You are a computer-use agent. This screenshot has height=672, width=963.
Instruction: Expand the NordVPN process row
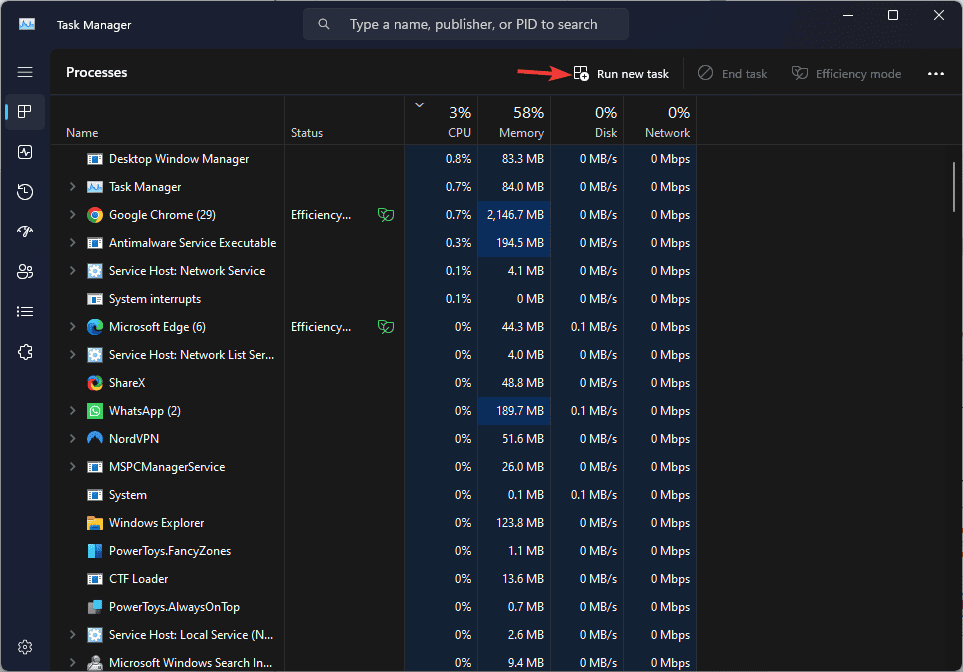pyautogui.click(x=72, y=439)
